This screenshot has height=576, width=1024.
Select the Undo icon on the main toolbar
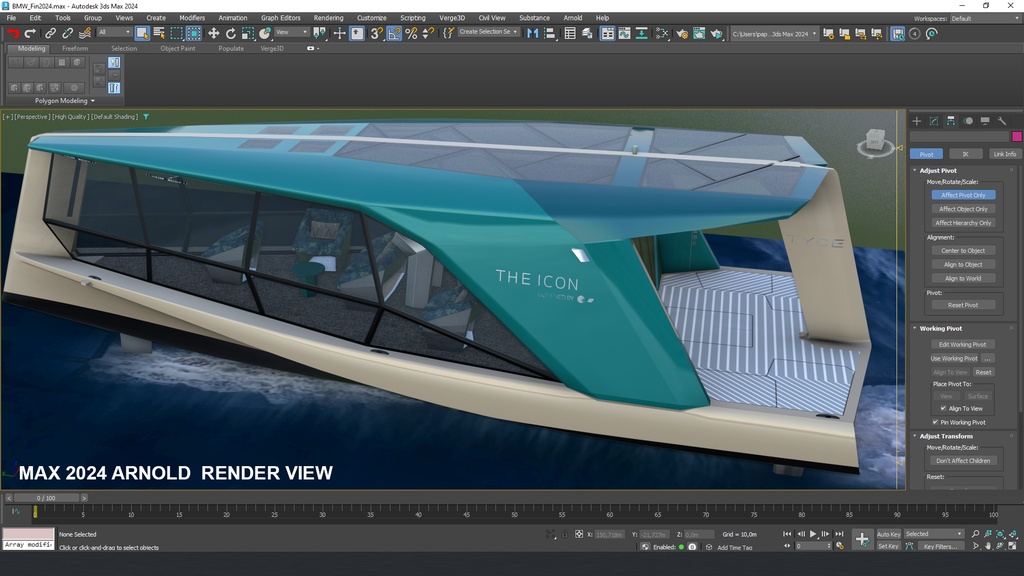click(x=13, y=33)
